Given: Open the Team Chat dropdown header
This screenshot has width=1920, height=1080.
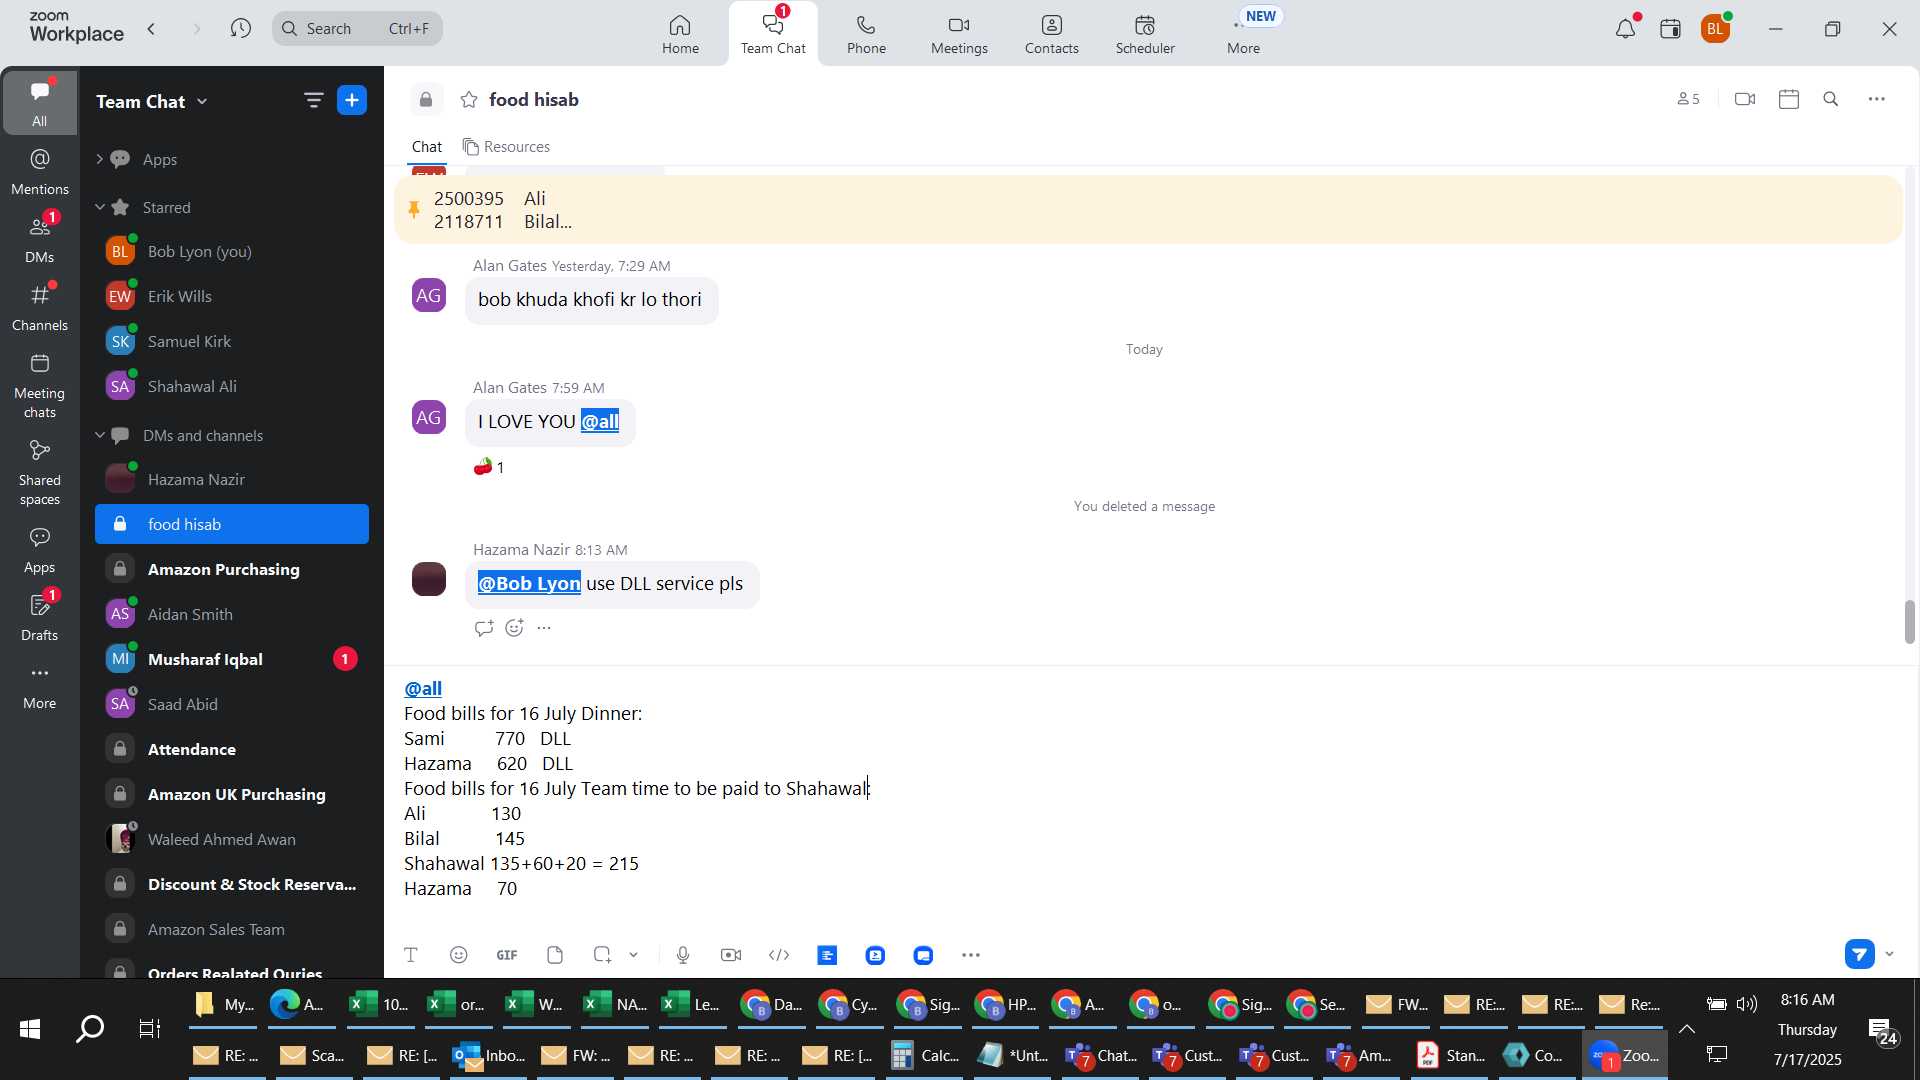Looking at the screenshot, I should [x=152, y=101].
